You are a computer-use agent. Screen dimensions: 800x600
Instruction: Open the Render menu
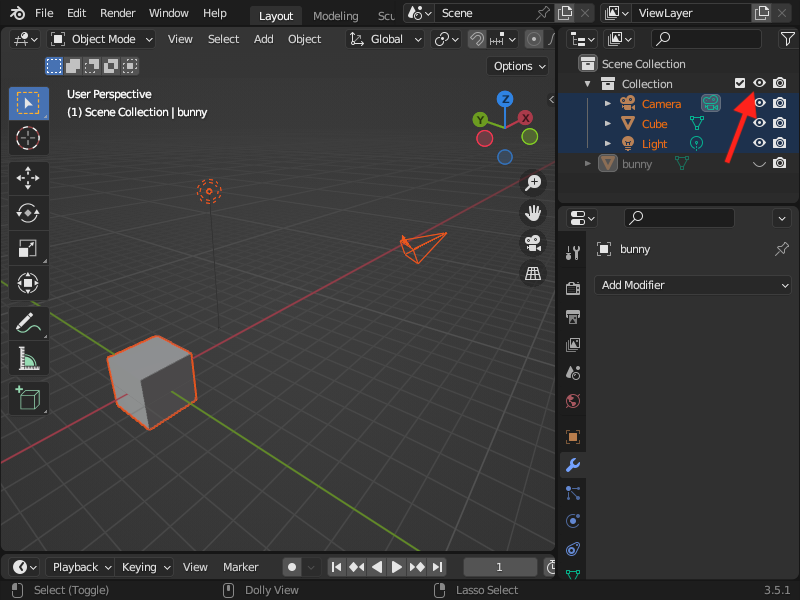click(117, 13)
